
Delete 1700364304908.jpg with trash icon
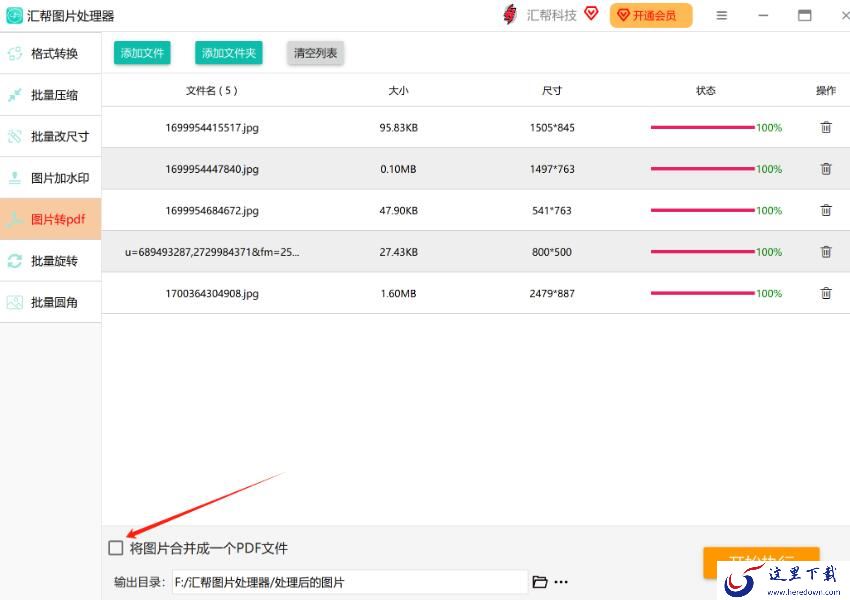coord(826,293)
